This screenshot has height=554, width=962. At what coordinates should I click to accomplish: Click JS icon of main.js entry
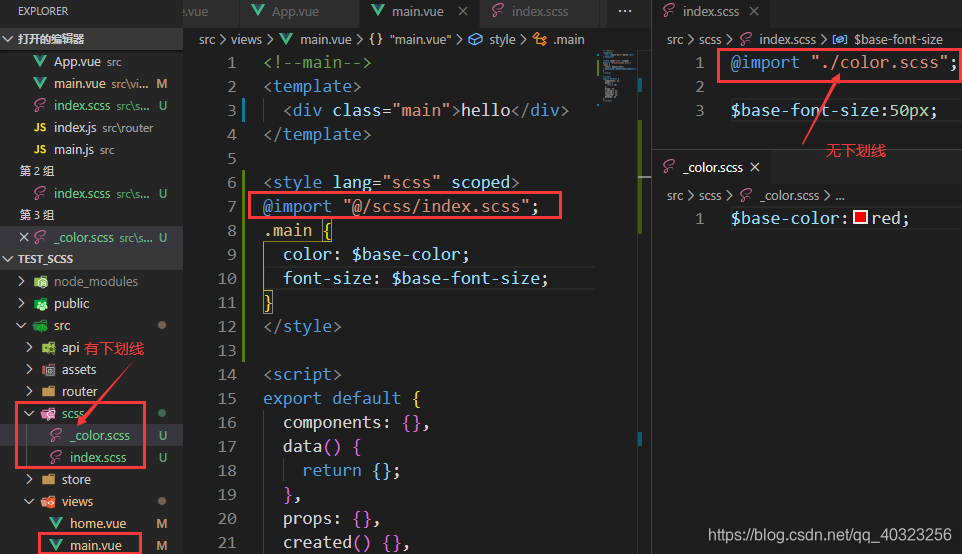40,150
